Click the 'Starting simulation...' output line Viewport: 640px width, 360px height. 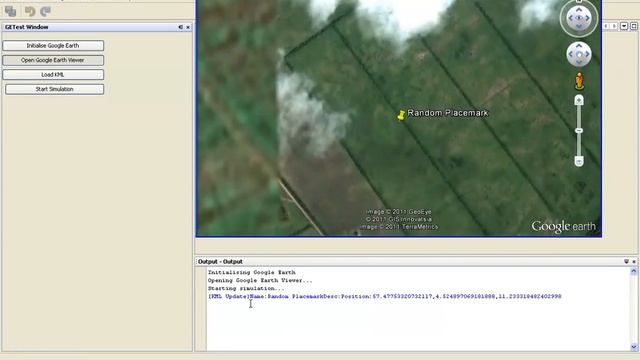(246, 288)
